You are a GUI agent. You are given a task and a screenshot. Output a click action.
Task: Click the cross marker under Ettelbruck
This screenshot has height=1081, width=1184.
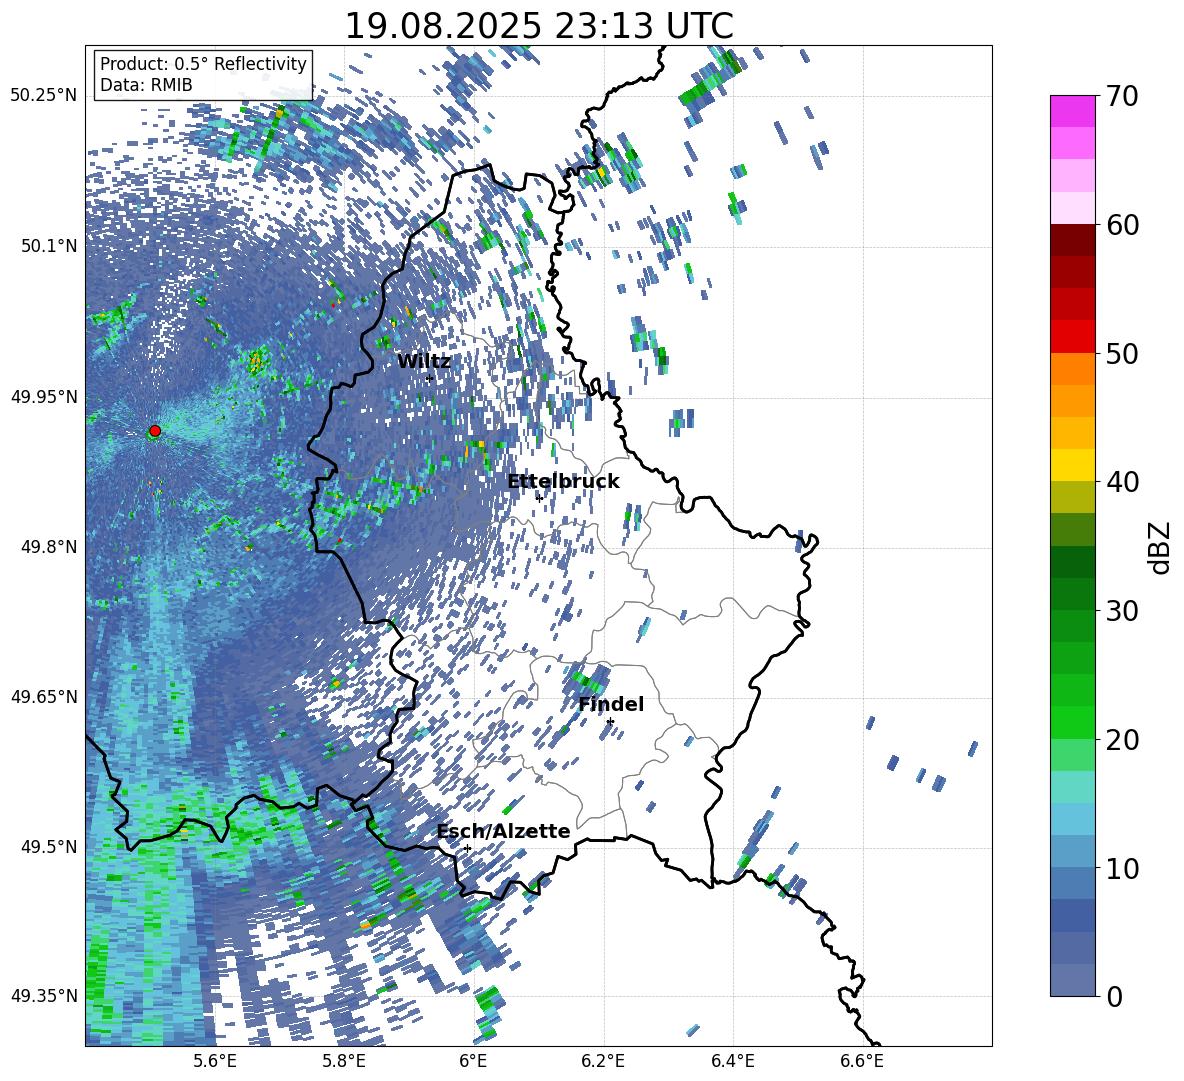click(x=539, y=497)
